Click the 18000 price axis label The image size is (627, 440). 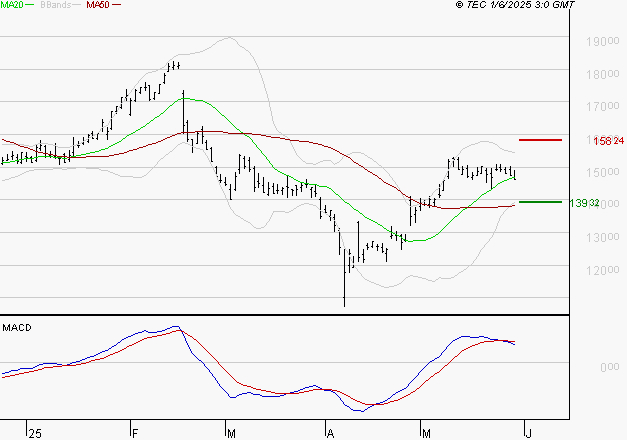click(x=599, y=75)
